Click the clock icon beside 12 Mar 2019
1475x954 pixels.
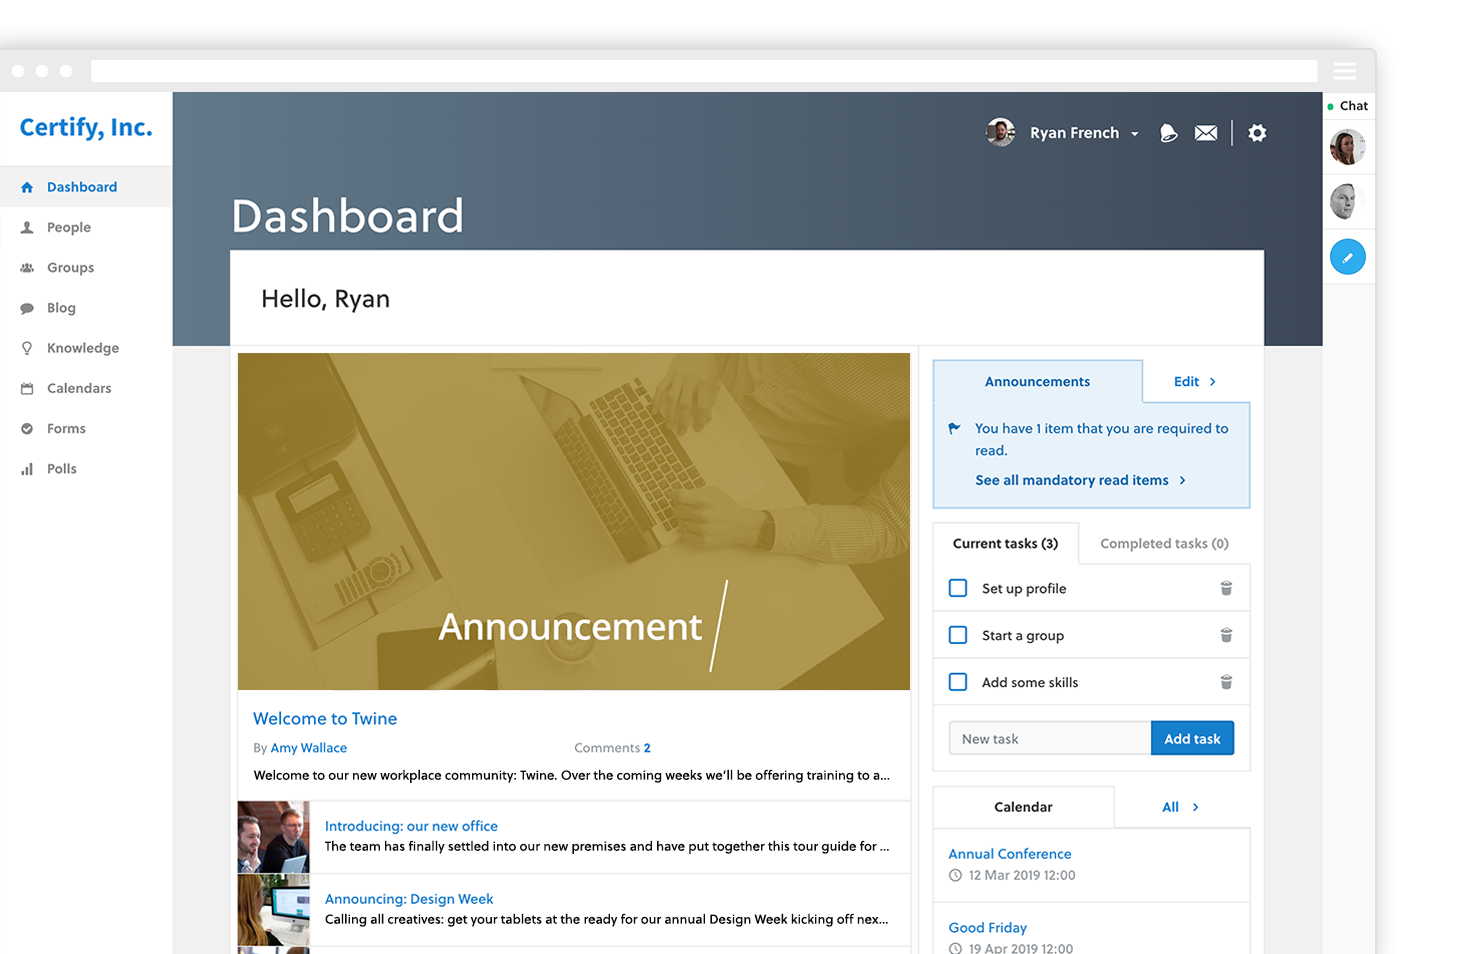point(955,875)
